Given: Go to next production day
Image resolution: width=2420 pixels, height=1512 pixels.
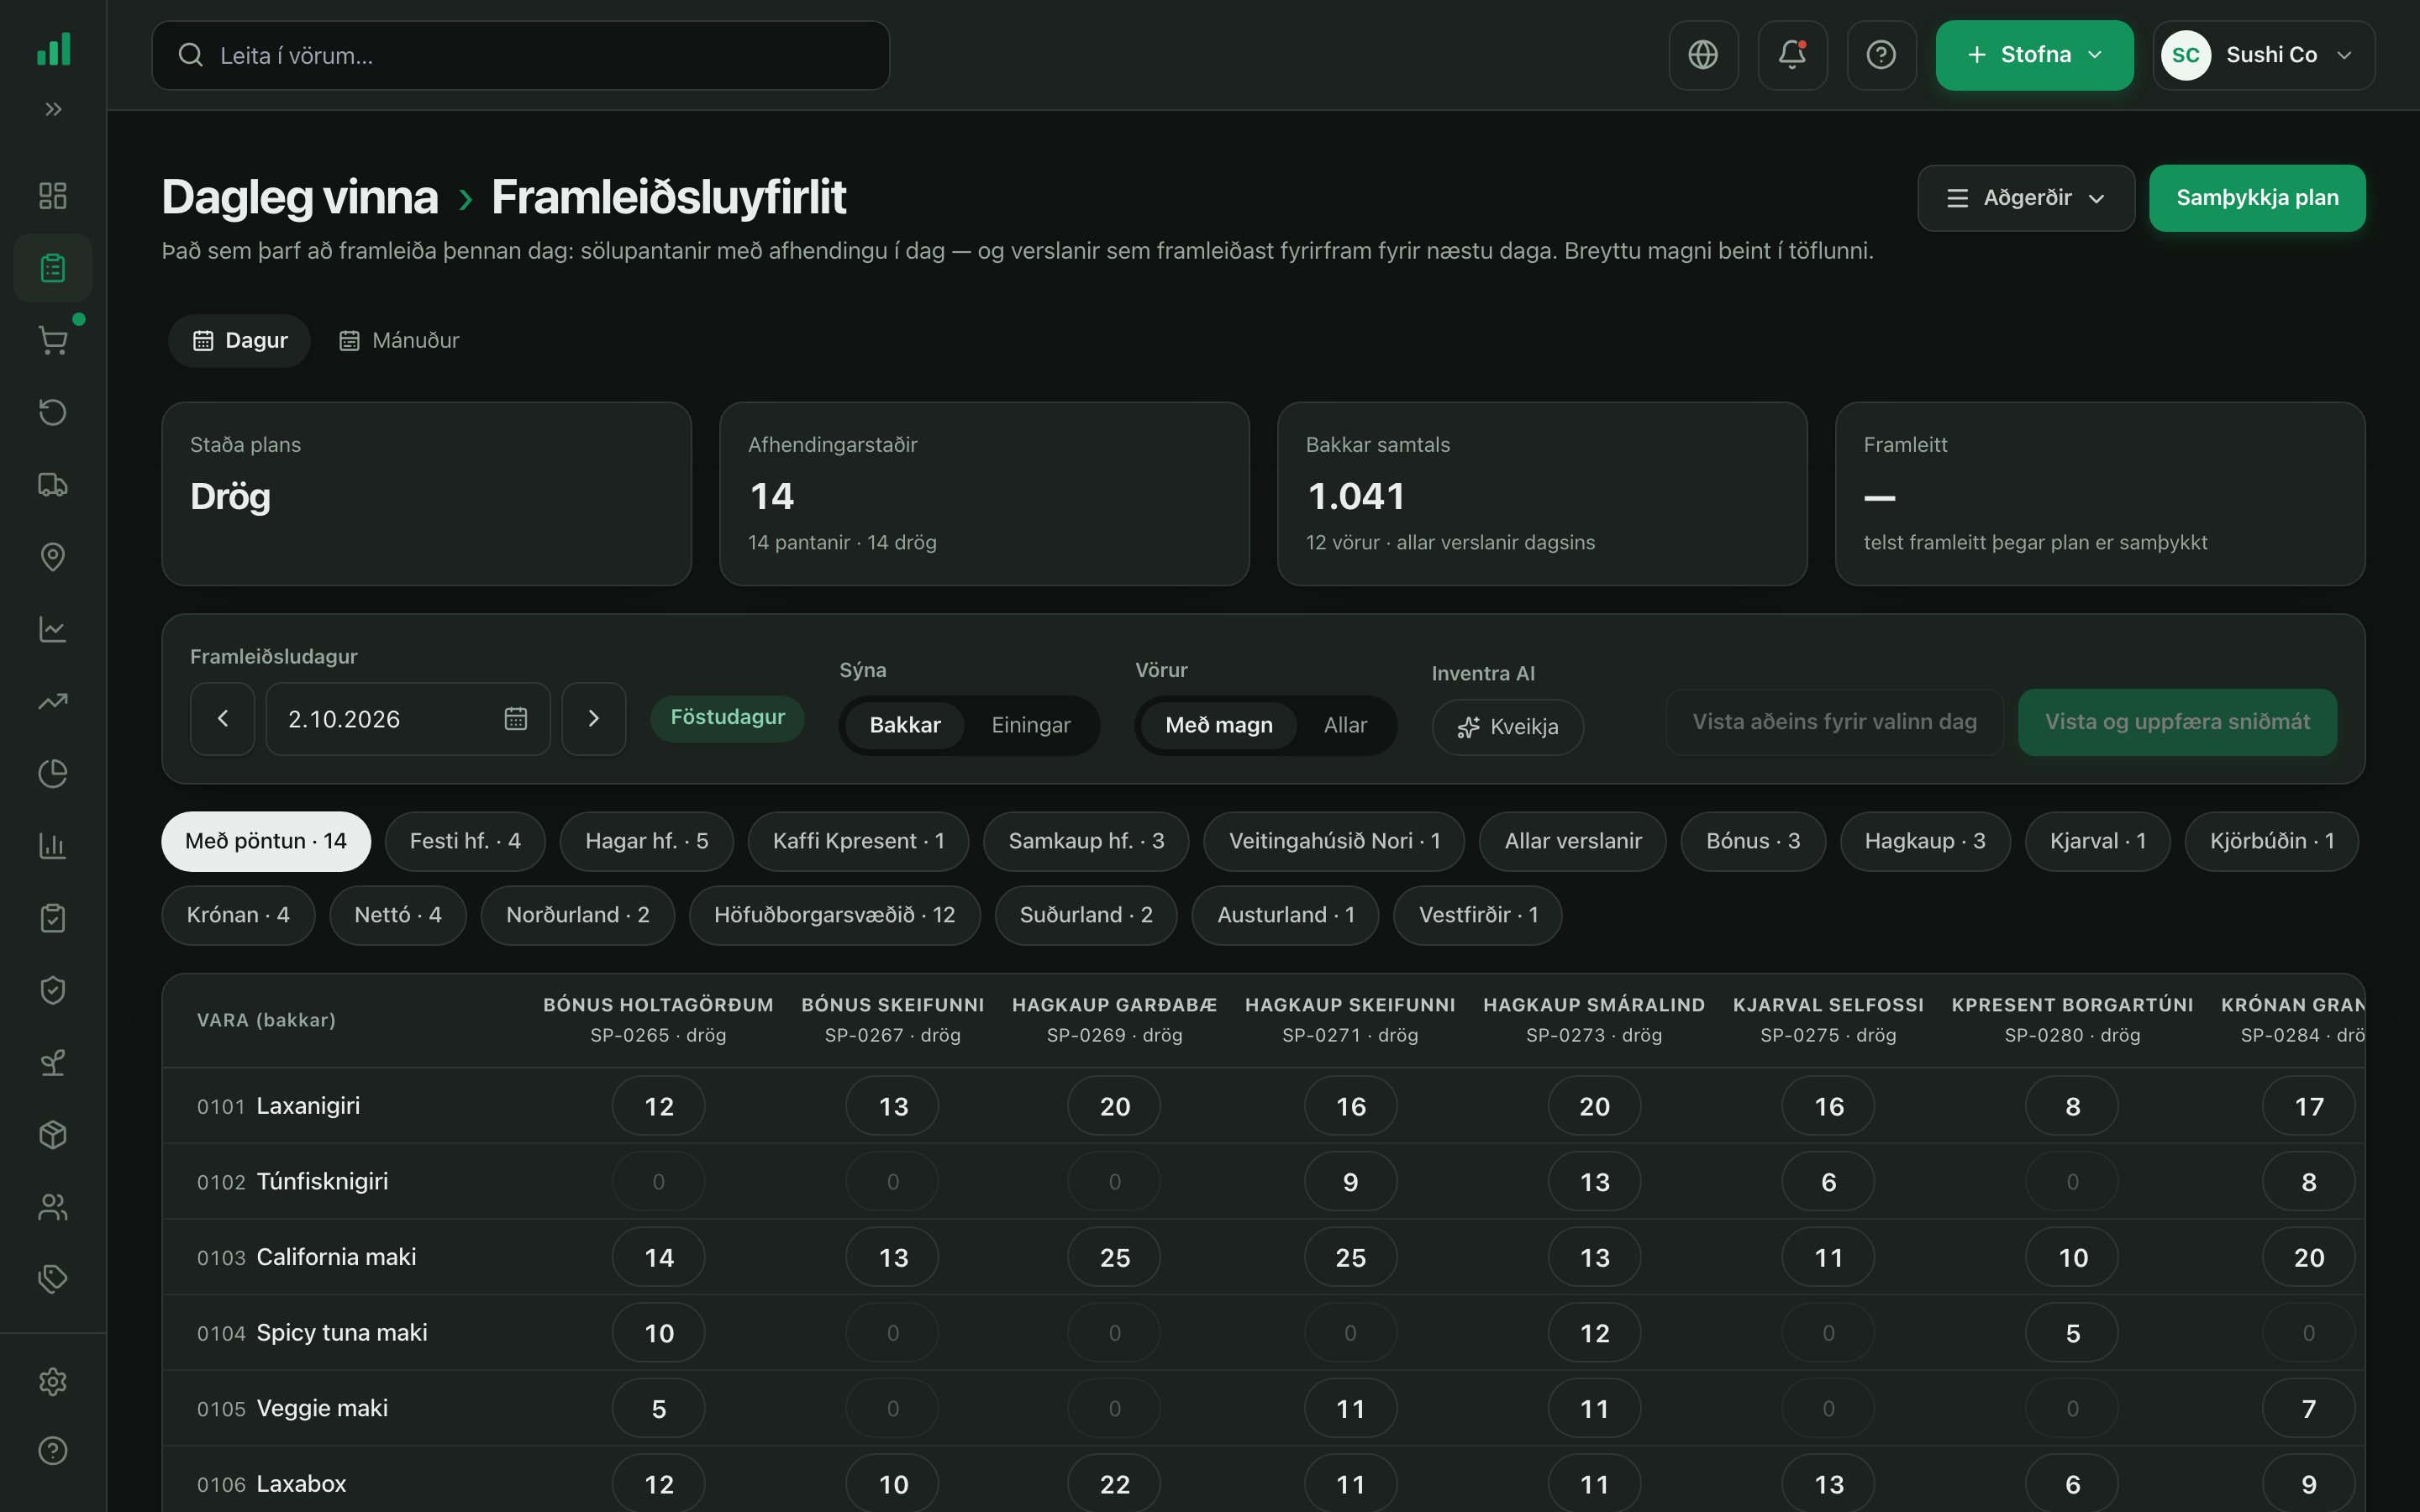Looking at the screenshot, I should pyautogui.click(x=593, y=719).
